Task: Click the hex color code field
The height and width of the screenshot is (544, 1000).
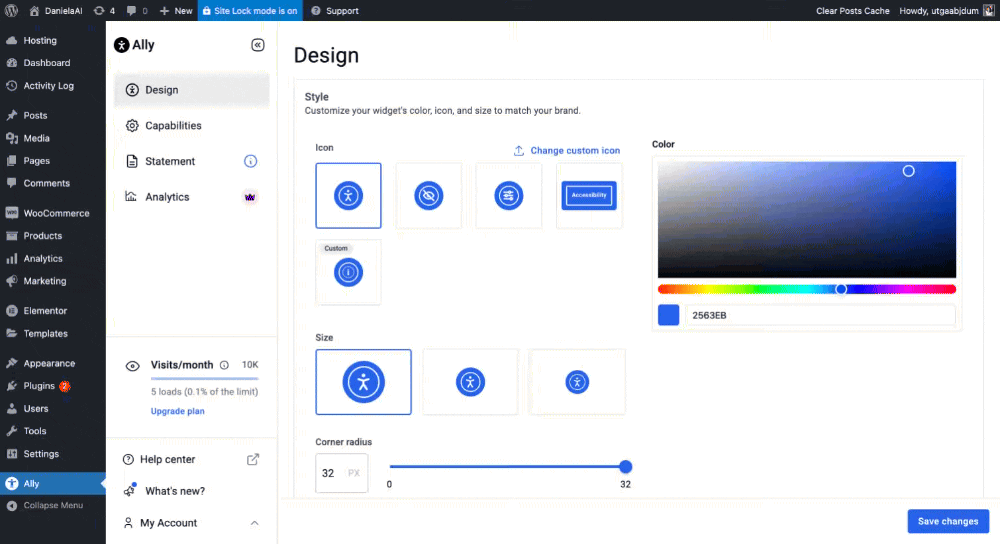Action: click(819, 316)
